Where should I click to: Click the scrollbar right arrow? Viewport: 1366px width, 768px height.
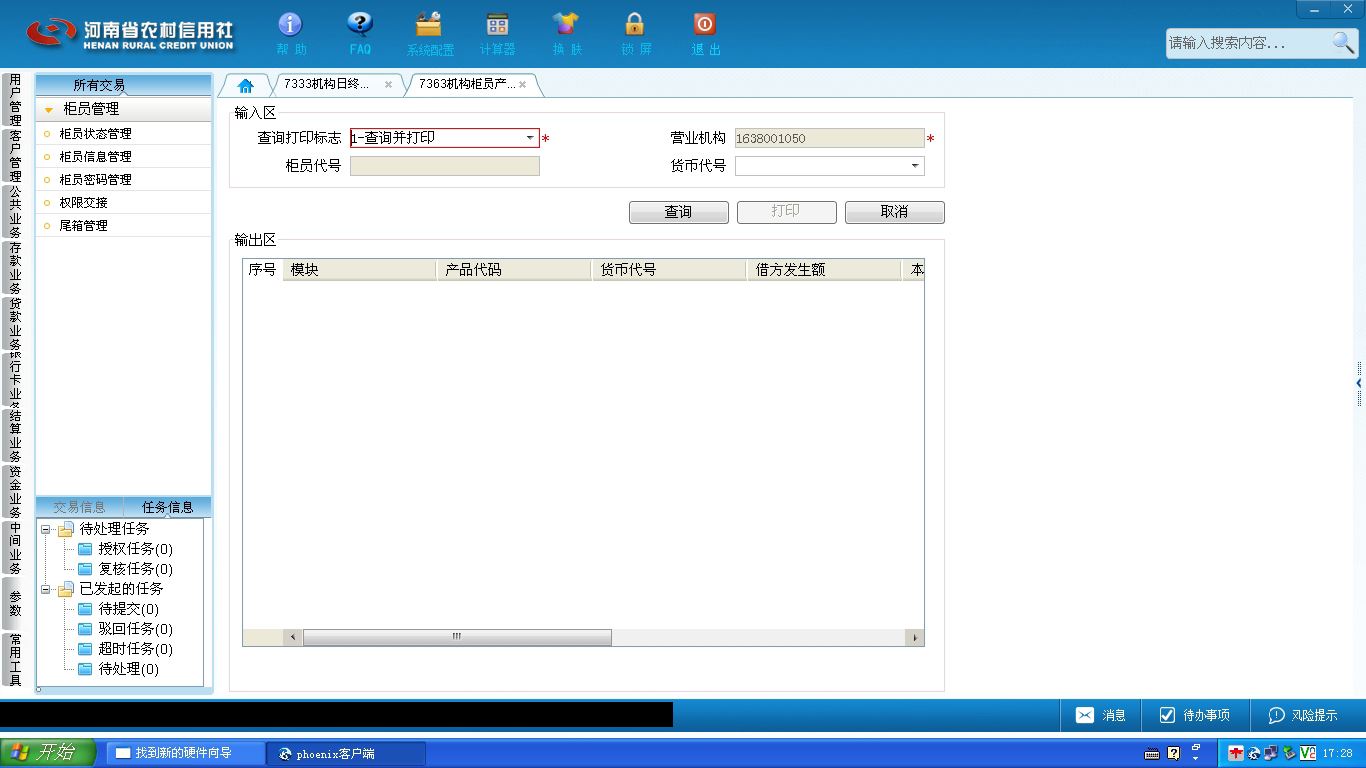[914, 637]
